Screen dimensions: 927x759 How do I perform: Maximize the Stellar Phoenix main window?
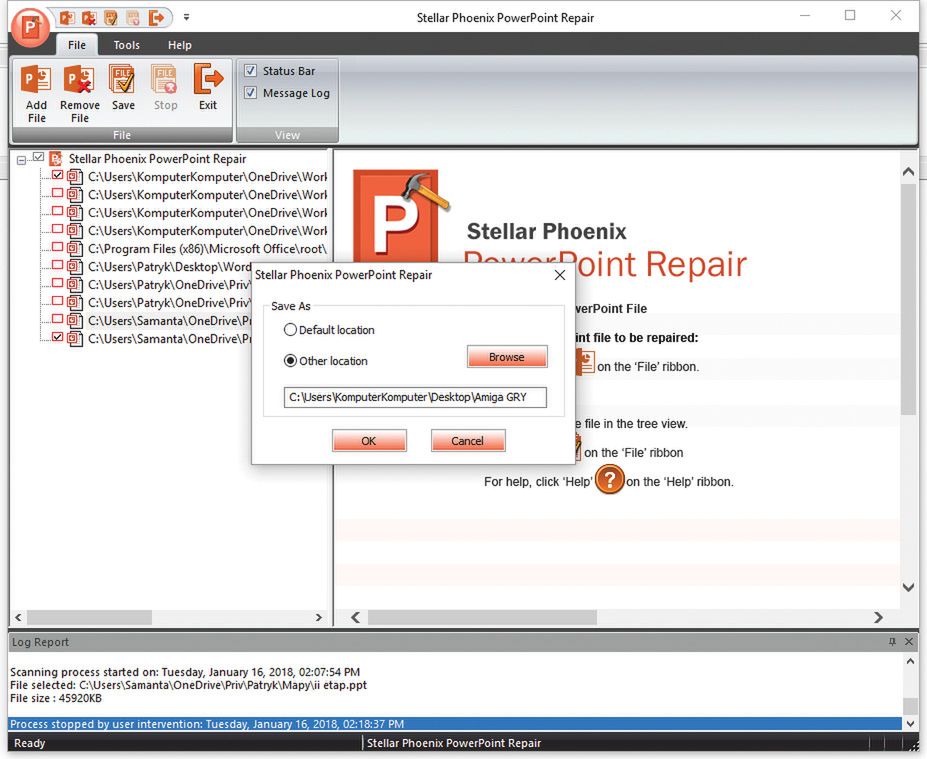tap(850, 16)
